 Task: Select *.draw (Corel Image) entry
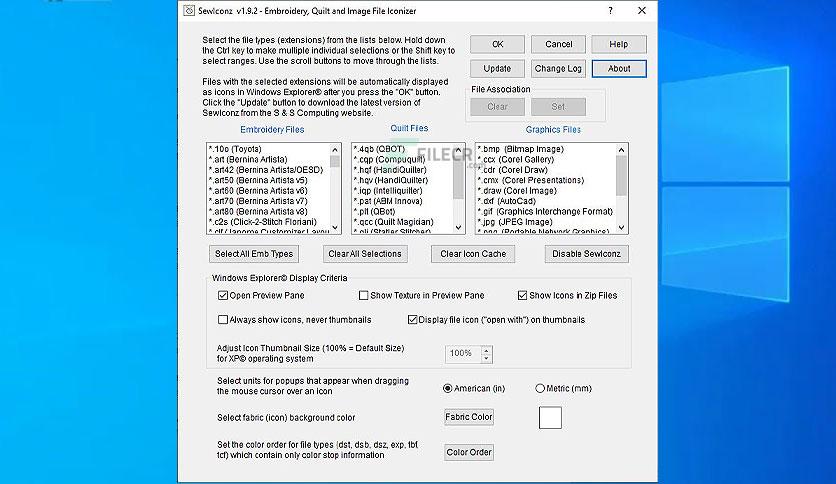click(x=545, y=191)
